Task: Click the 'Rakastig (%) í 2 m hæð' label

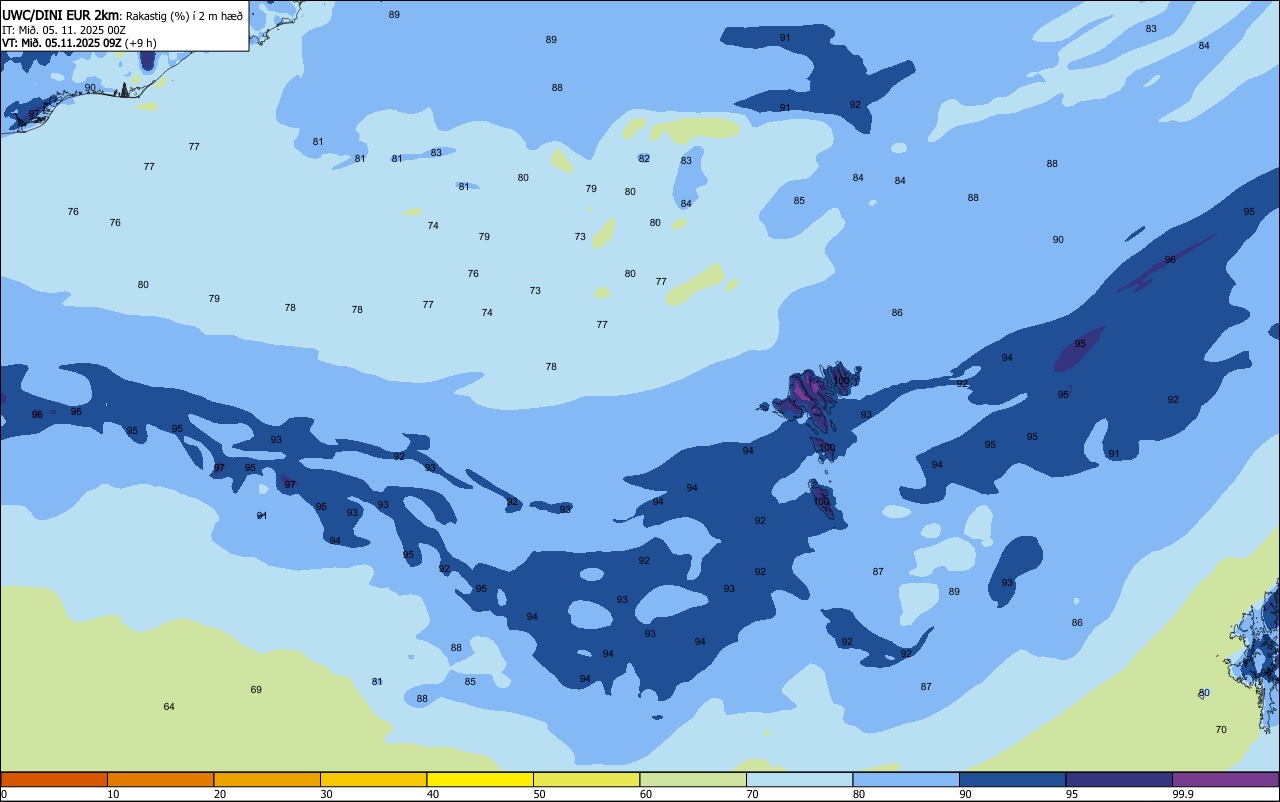Action: pos(184,16)
